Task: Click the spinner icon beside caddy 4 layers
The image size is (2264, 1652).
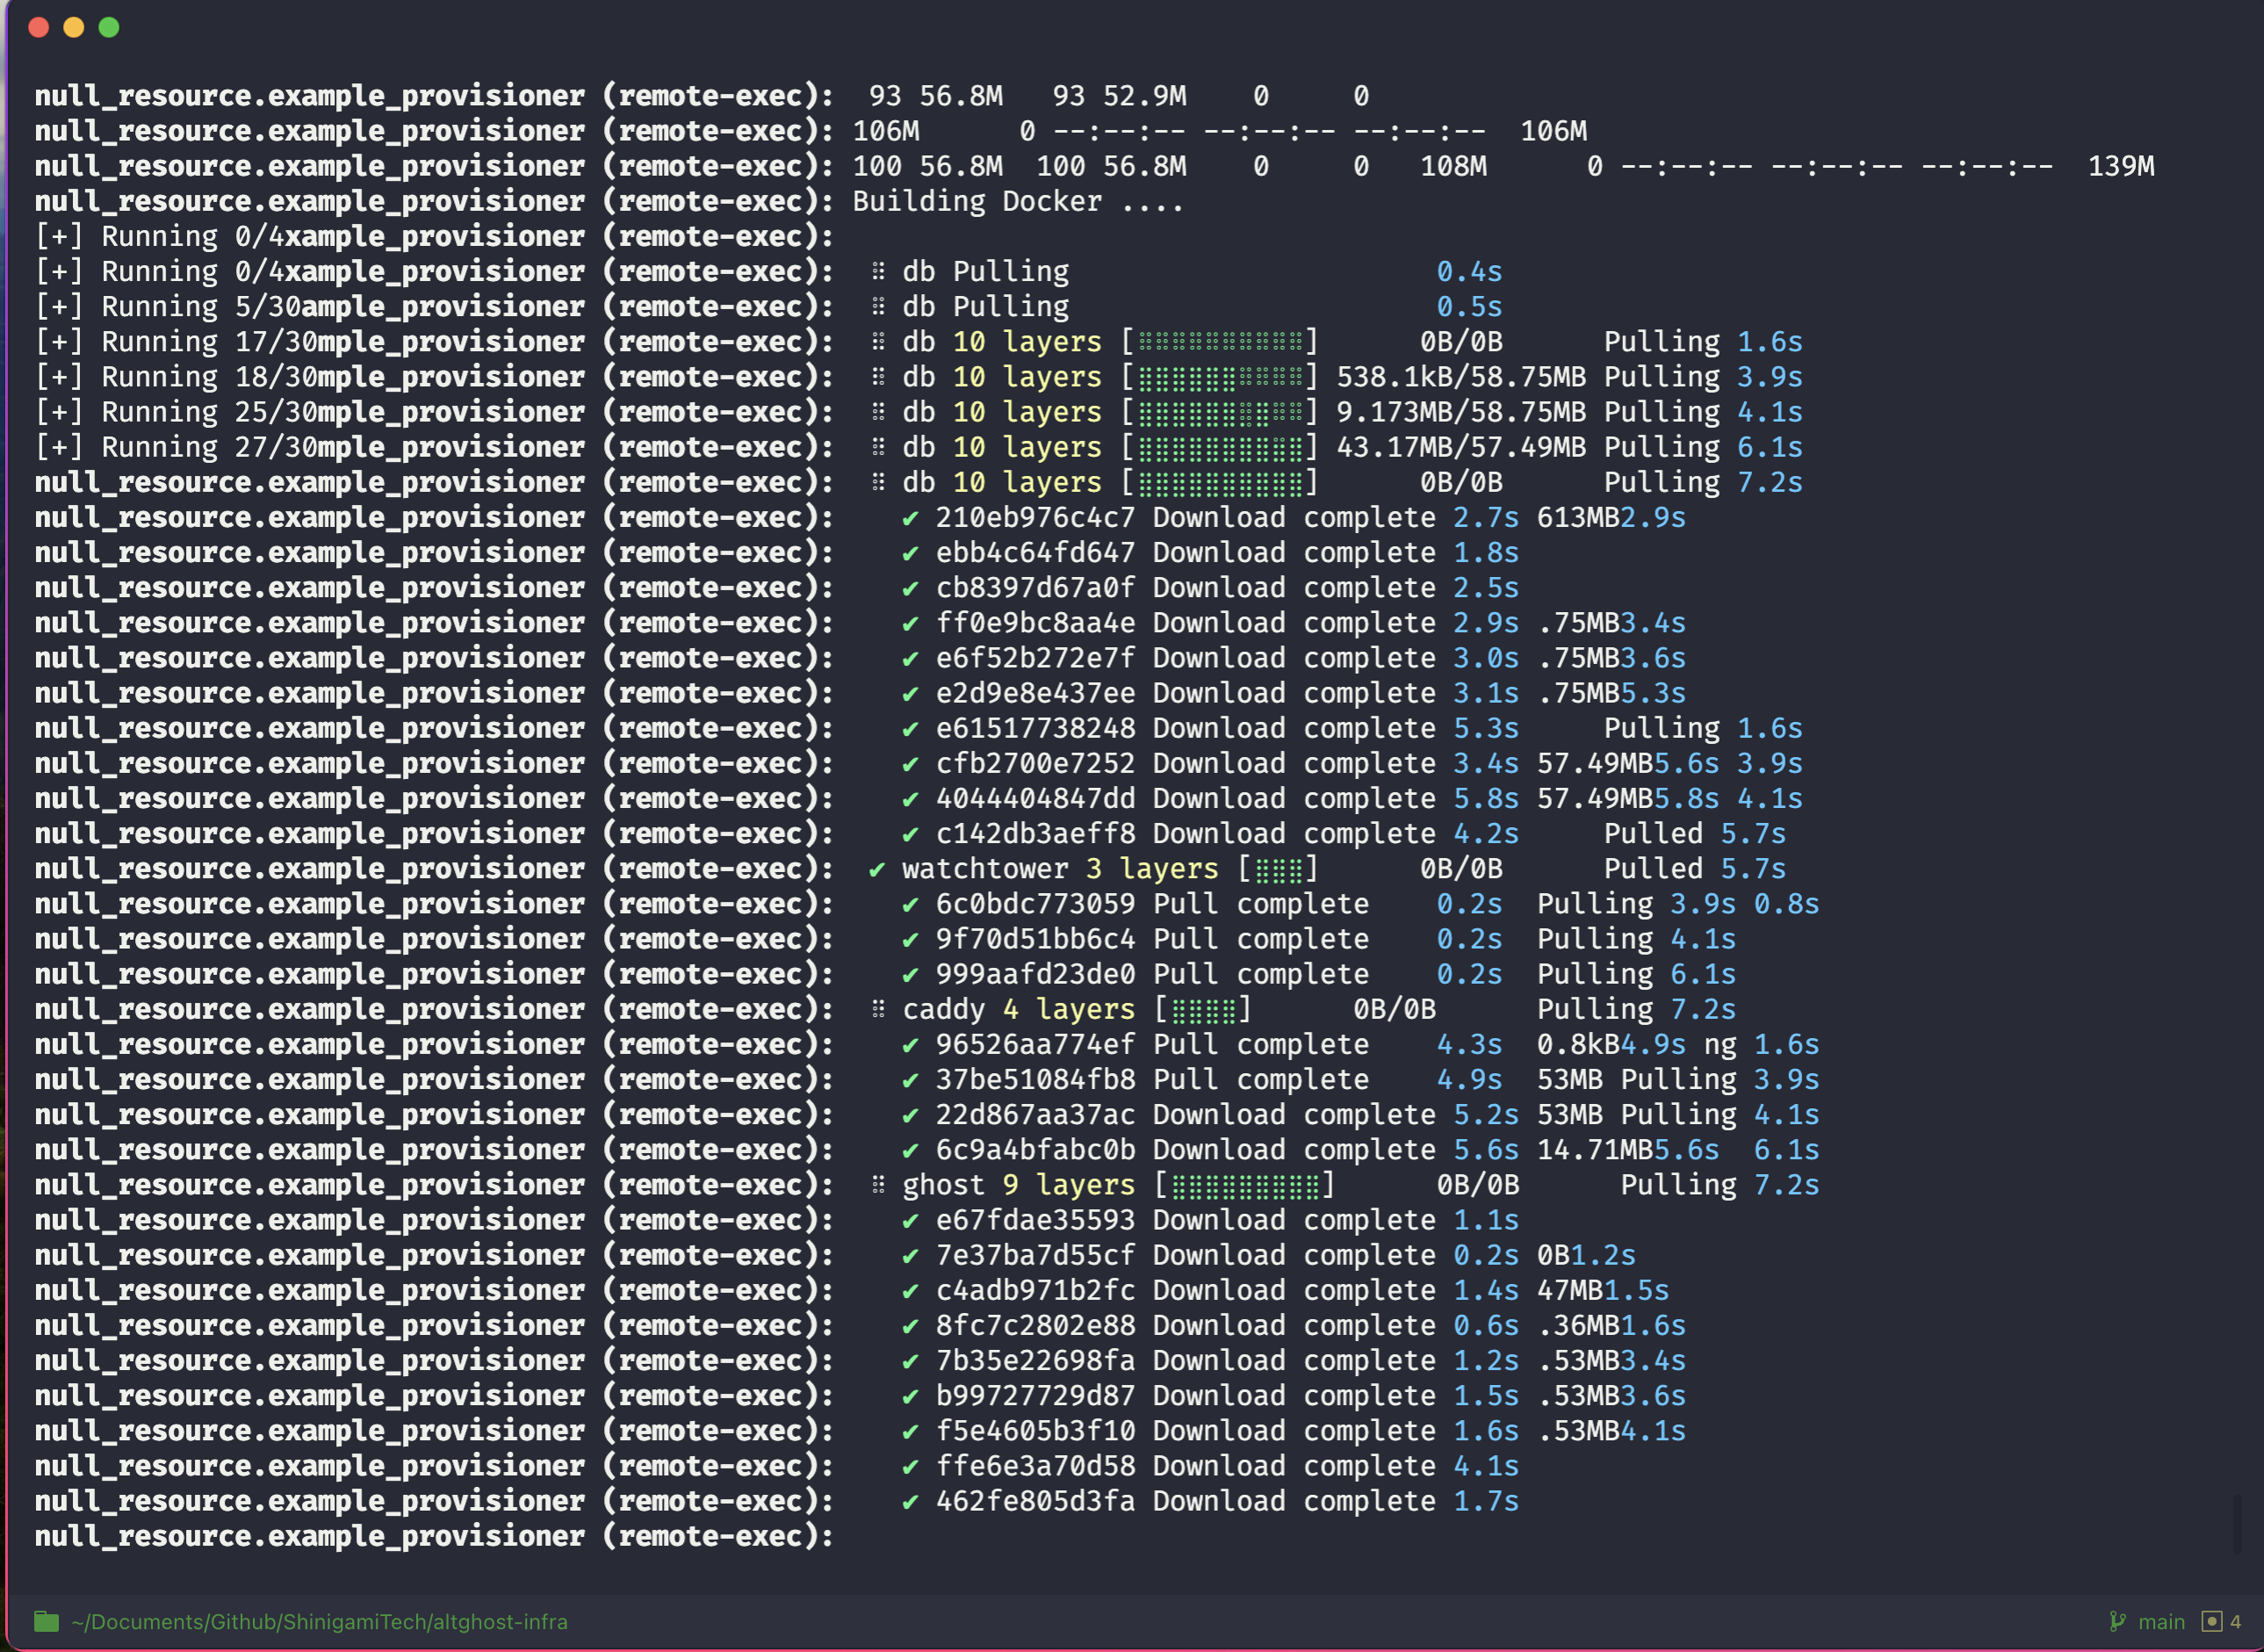Action: click(x=878, y=1009)
